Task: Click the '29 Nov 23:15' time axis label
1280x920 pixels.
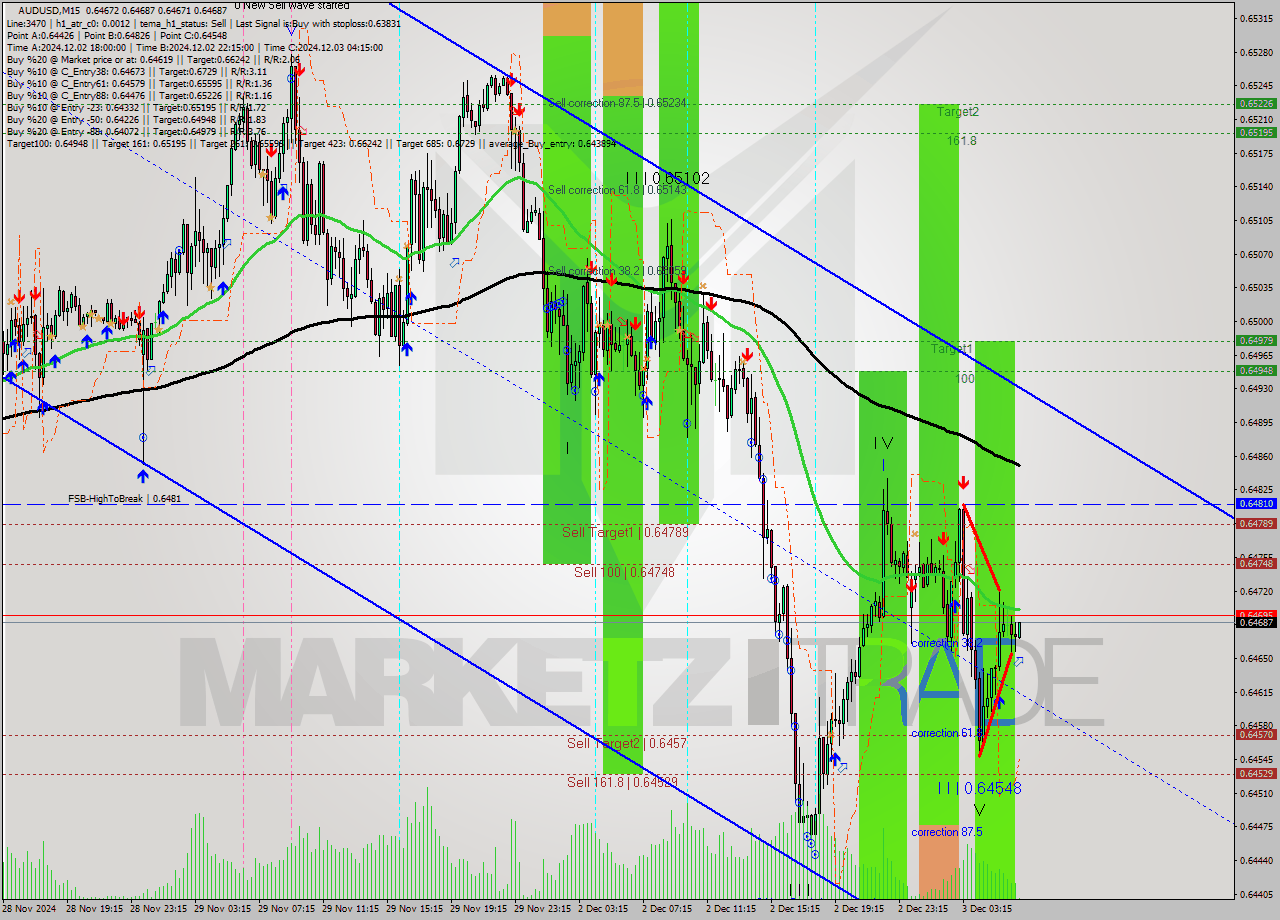Action: point(543,910)
